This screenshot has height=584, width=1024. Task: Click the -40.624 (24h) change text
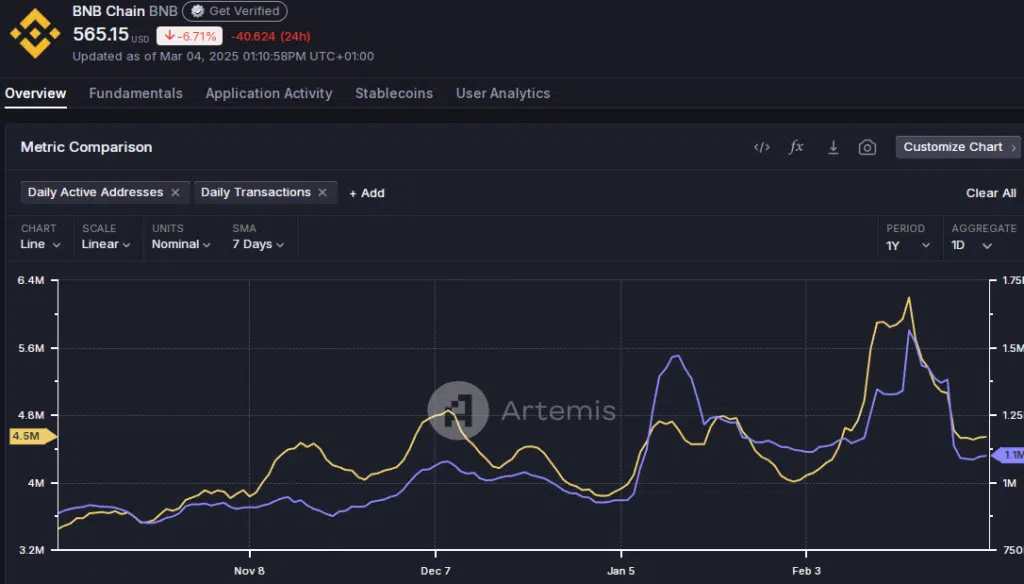pyautogui.click(x=270, y=37)
